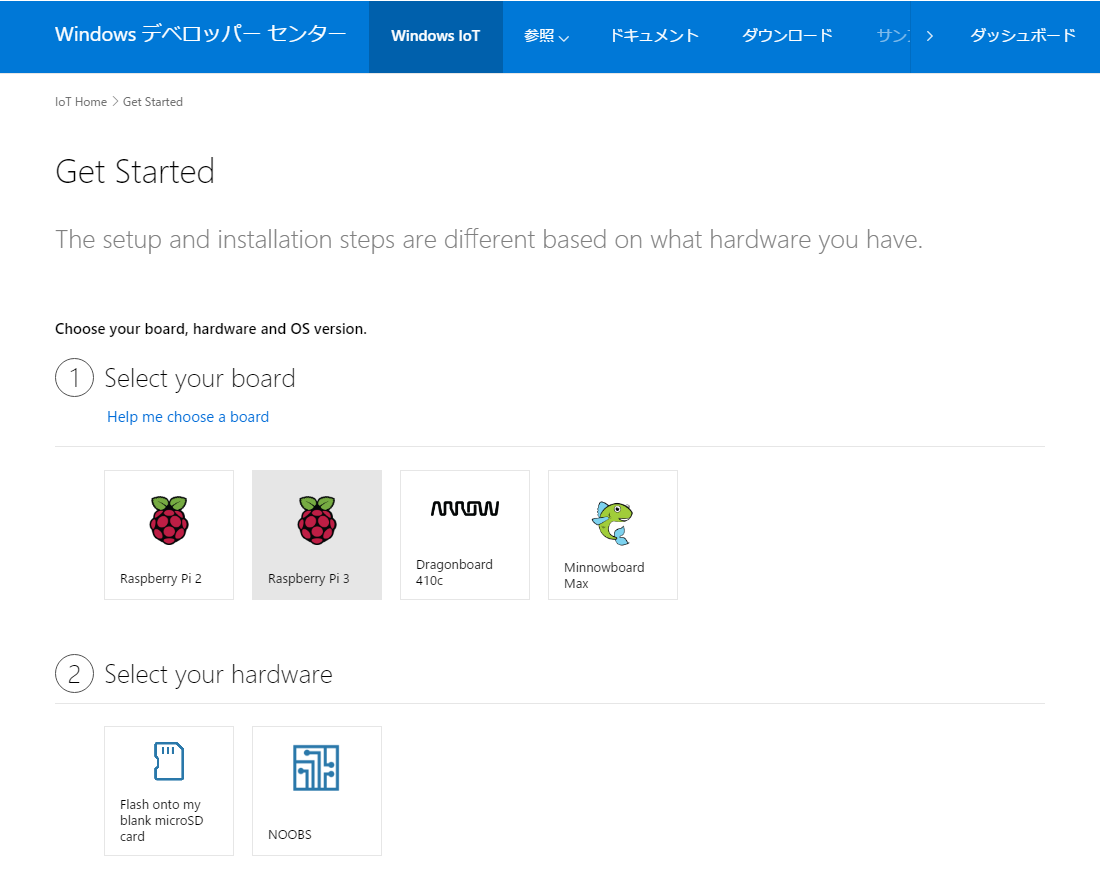
Task: Click the 'Select your board' heading
Action: (200, 378)
